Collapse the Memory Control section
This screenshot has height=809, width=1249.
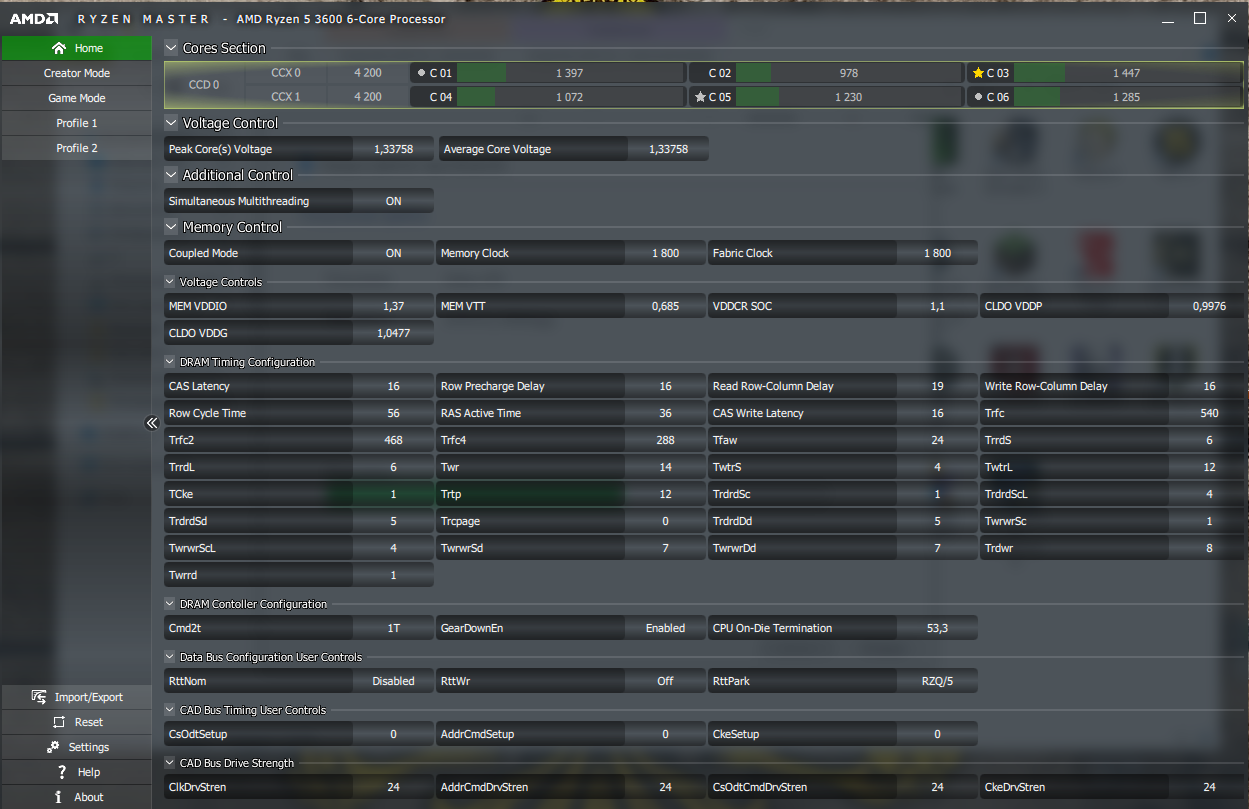[x=171, y=227]
